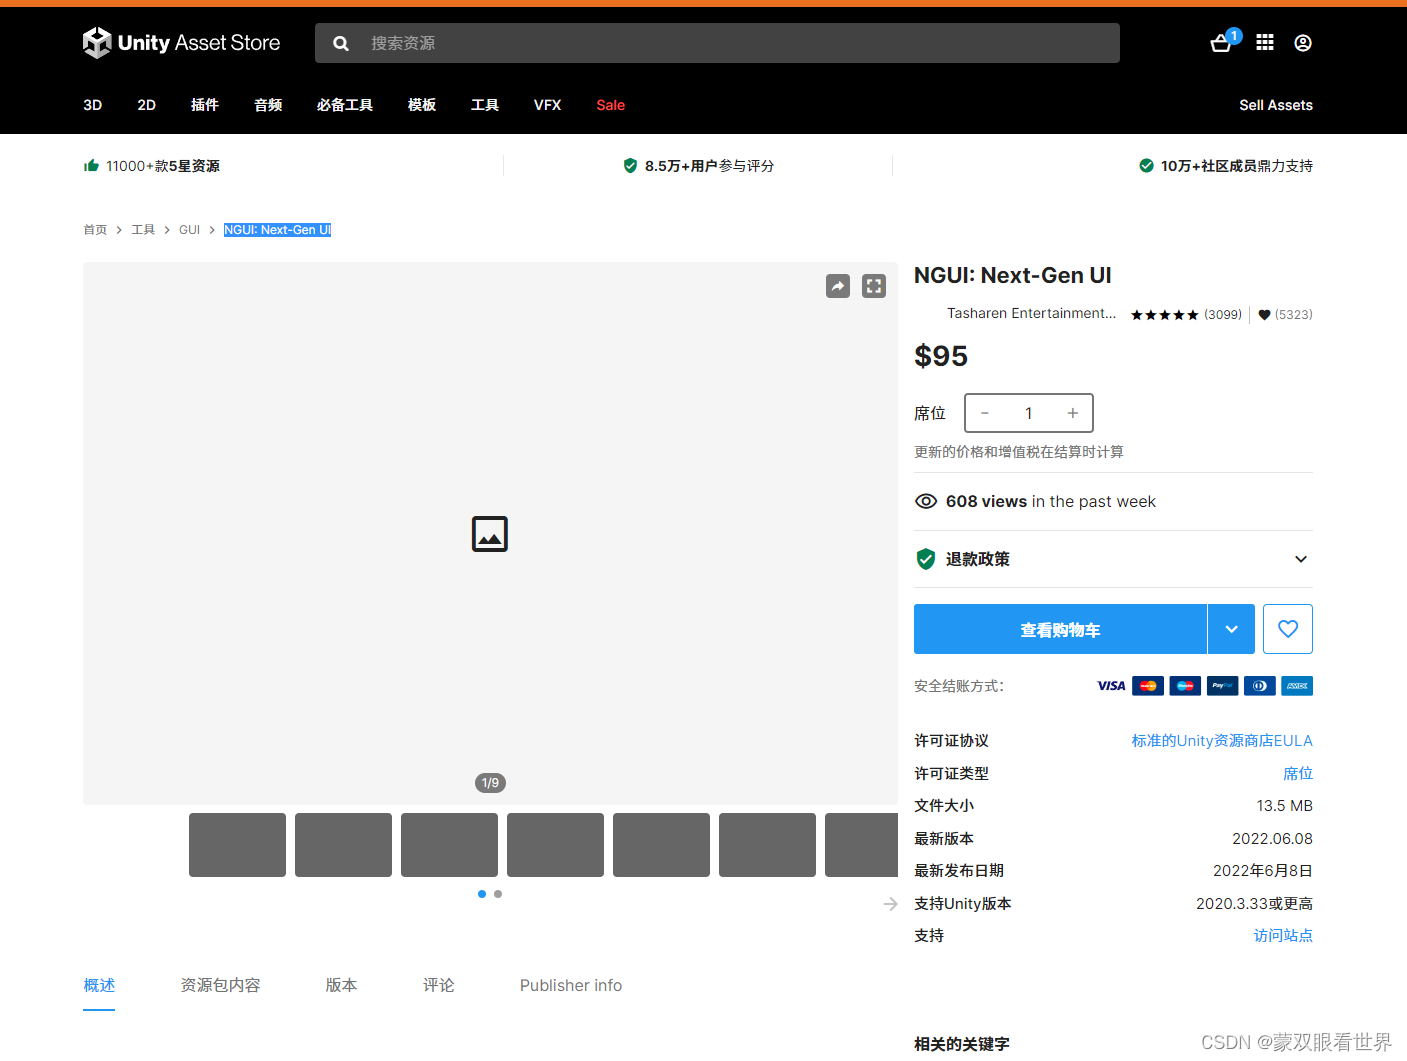Click the Unity Asset Store logo

pyautogui.click(x=181, y=43)
